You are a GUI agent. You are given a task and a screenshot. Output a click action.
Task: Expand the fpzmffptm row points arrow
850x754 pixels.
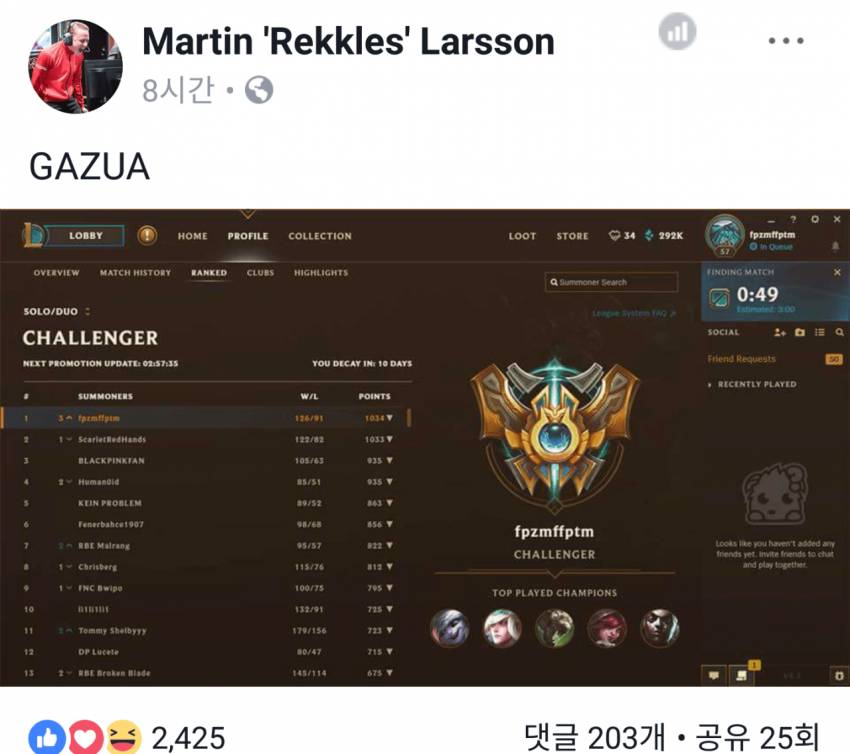click(x=390, y=418)
